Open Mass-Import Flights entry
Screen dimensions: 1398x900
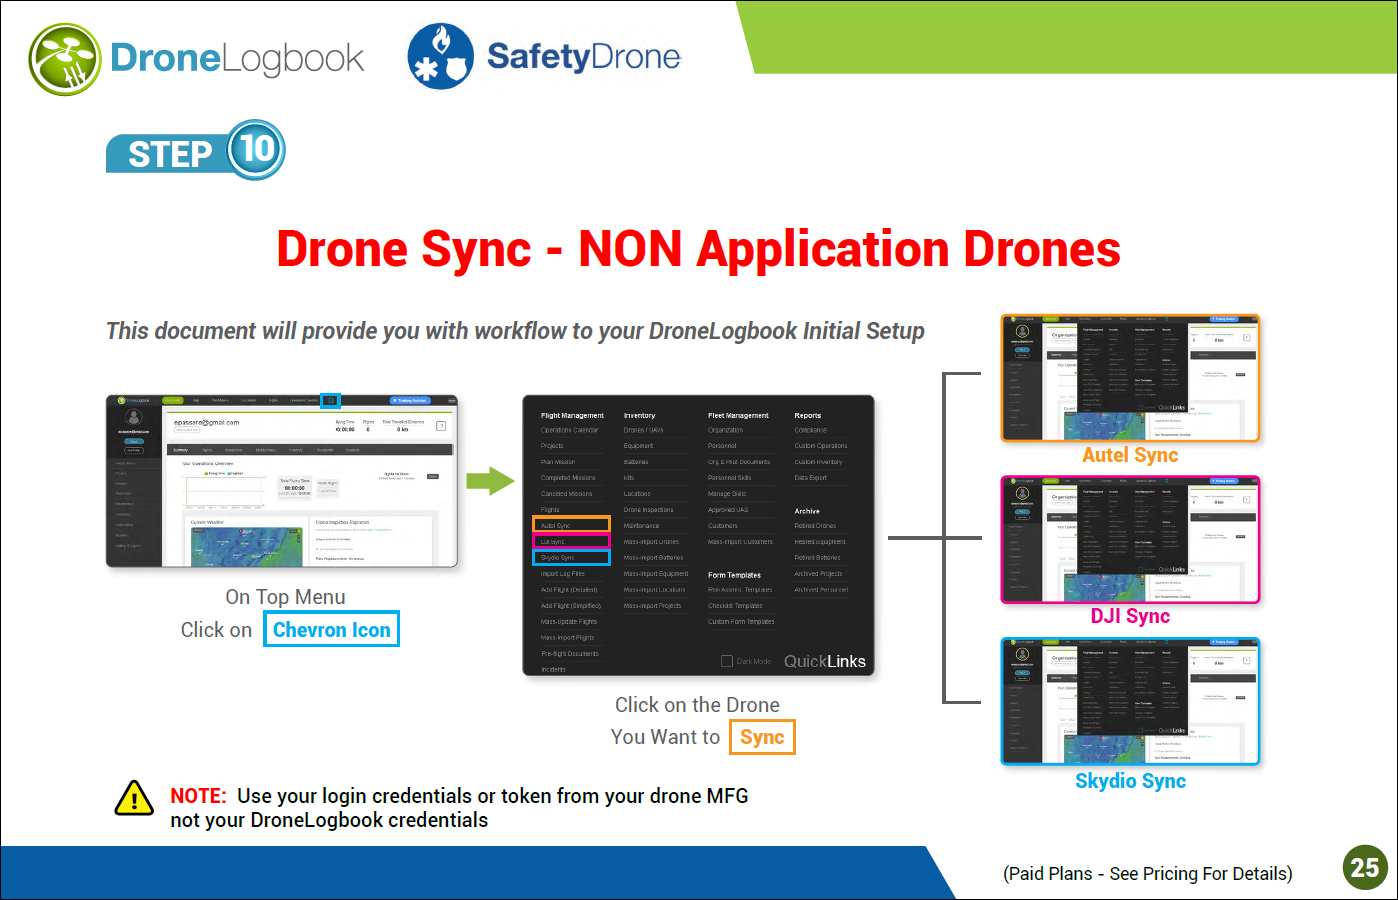tap(567, 638)
